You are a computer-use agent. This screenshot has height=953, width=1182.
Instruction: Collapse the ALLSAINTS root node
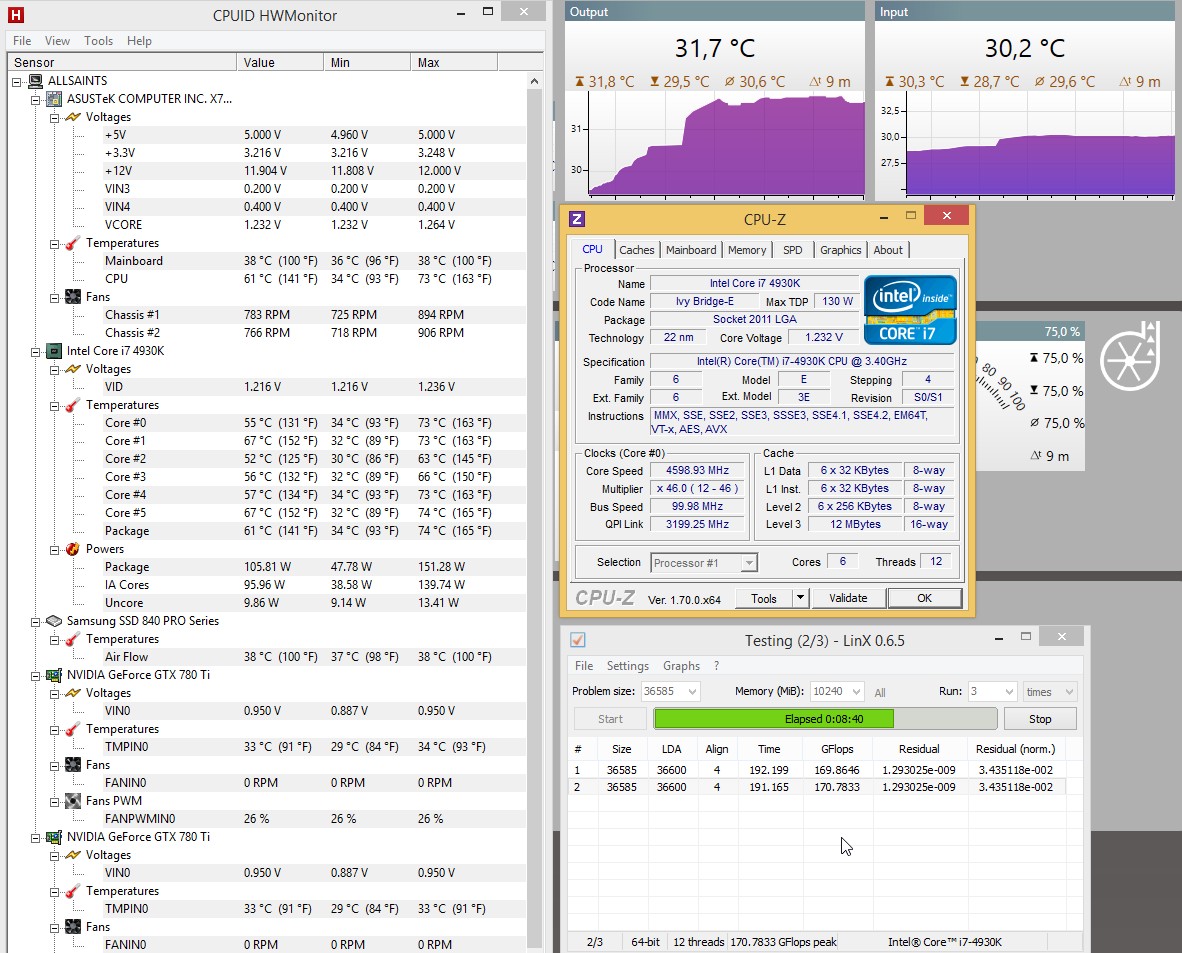tap(17, 81)
